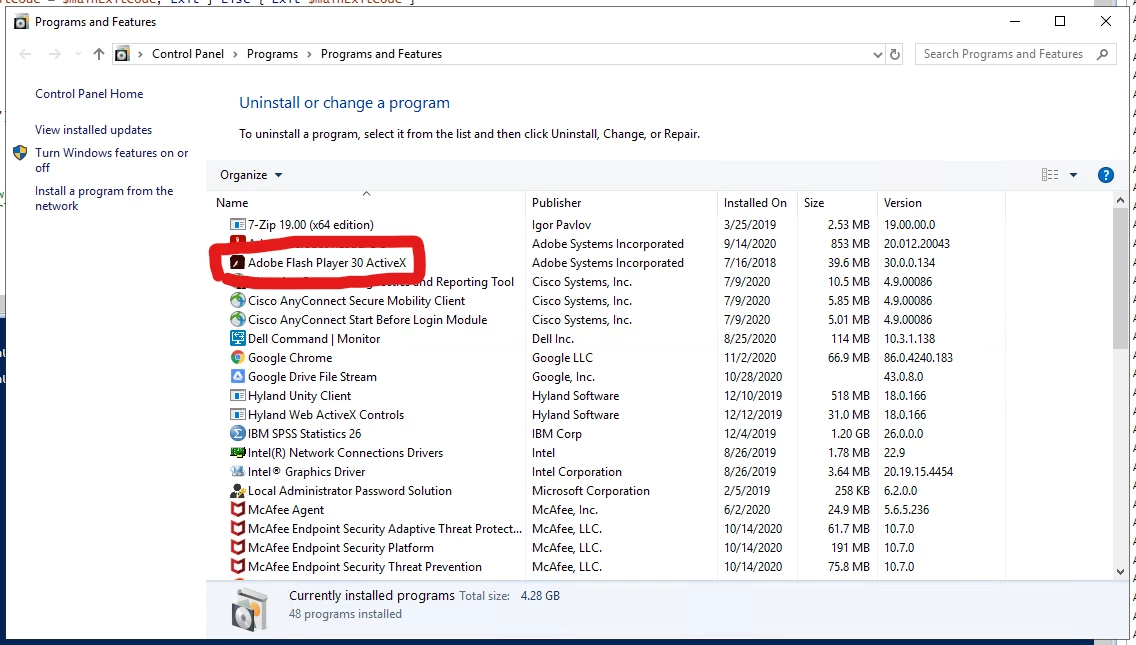Click the list scrollbar up arrow

[1120, 200]
